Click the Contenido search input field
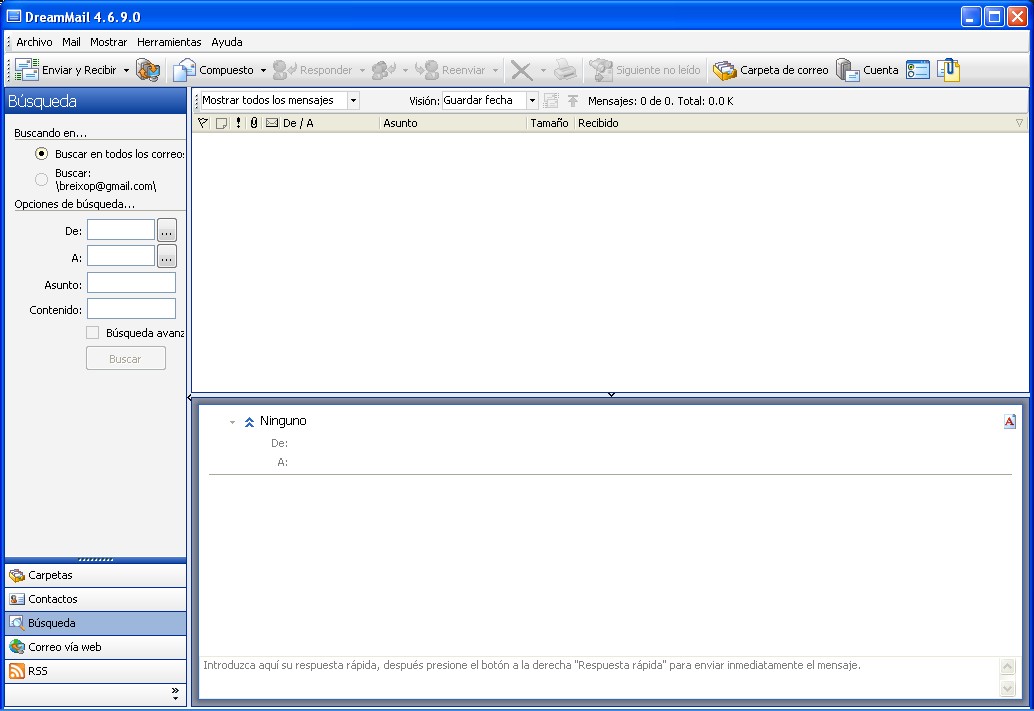This screenshot has height=711, width=1034. [131, 309]
